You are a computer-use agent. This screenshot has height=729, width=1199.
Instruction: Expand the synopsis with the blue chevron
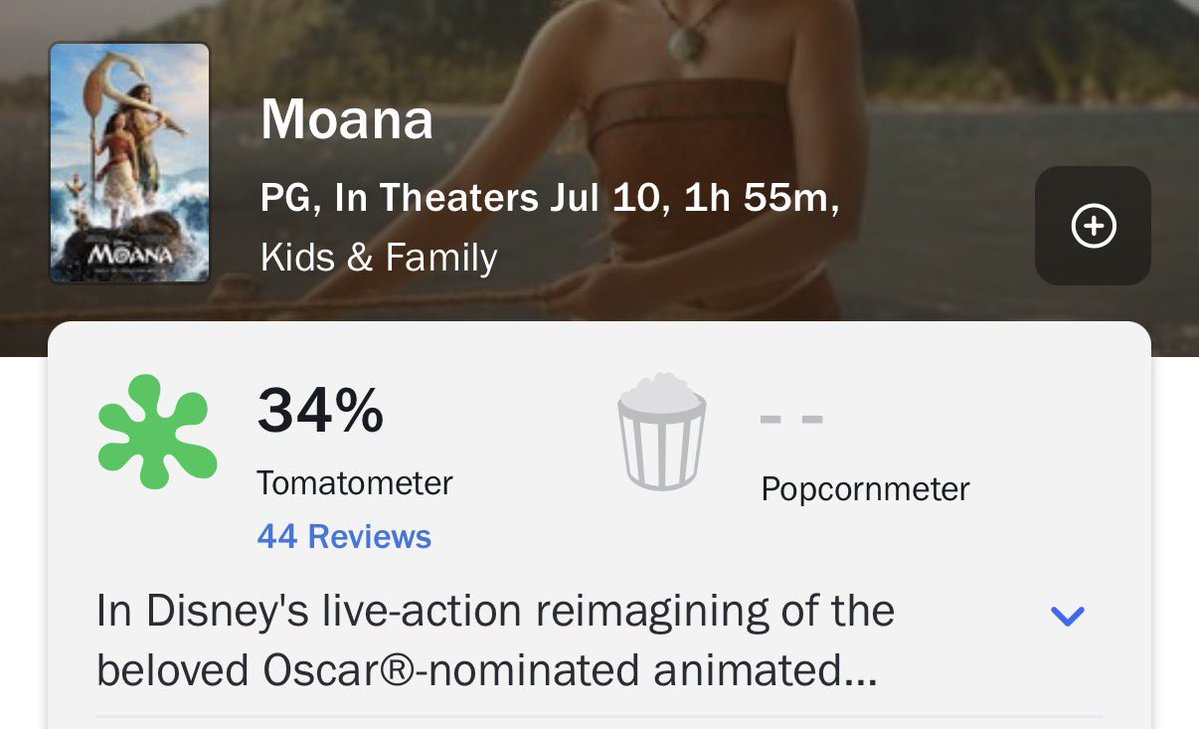1067,616
